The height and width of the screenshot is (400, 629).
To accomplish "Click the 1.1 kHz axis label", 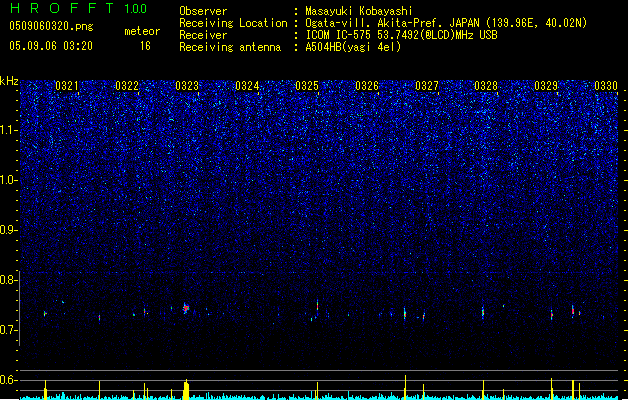I will [x=9, y=130].
